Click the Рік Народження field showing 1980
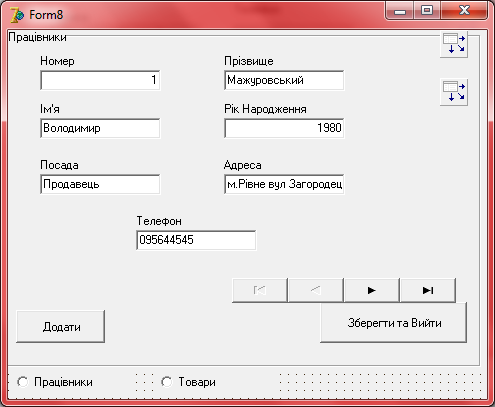The width and height of the screenshot is (495, 407). (x=284, y=128)
